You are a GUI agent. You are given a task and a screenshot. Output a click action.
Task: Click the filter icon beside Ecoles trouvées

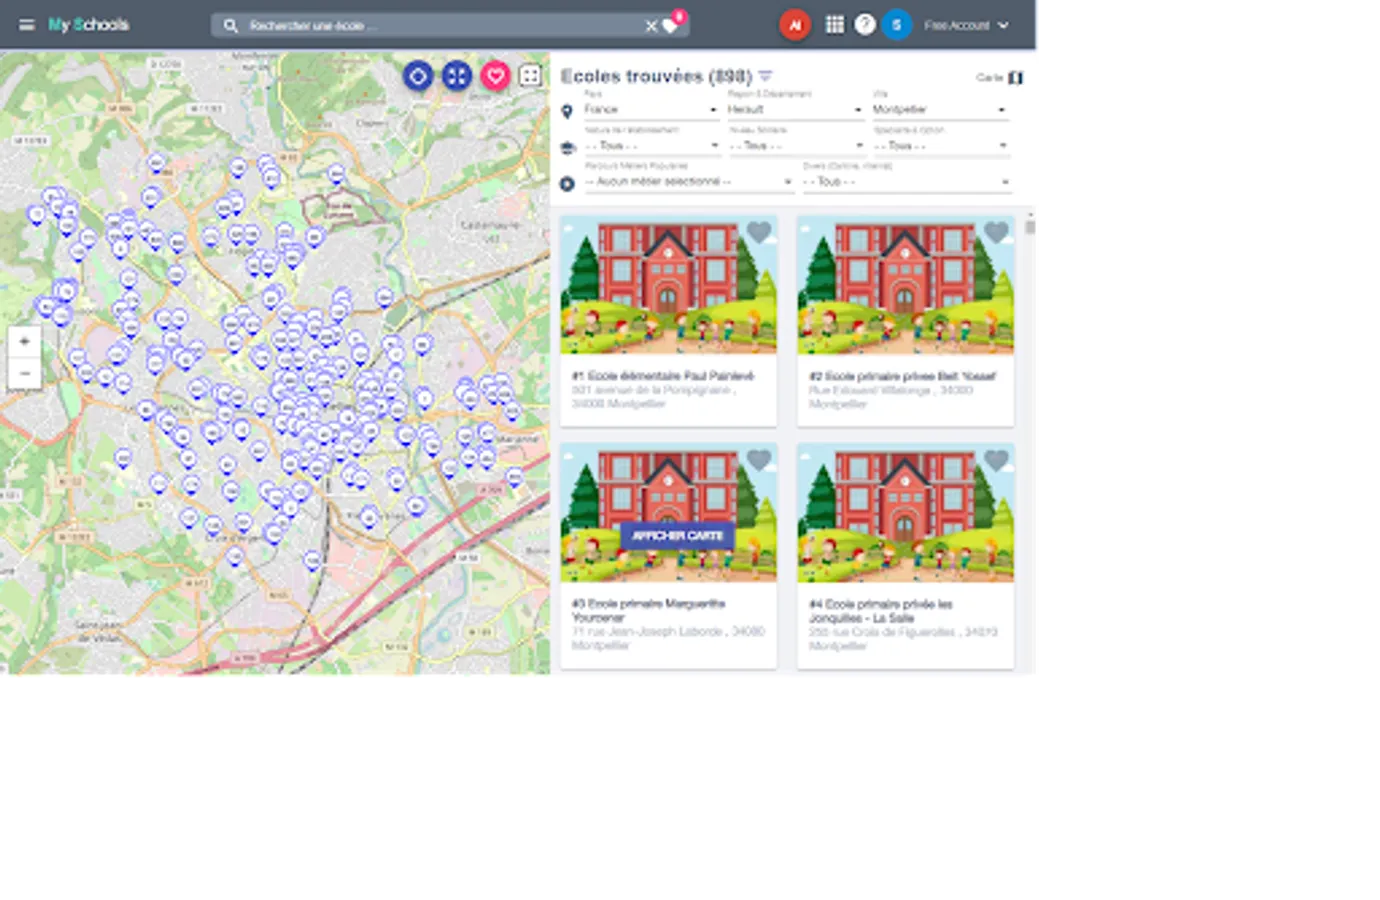(x=766, y=76)
